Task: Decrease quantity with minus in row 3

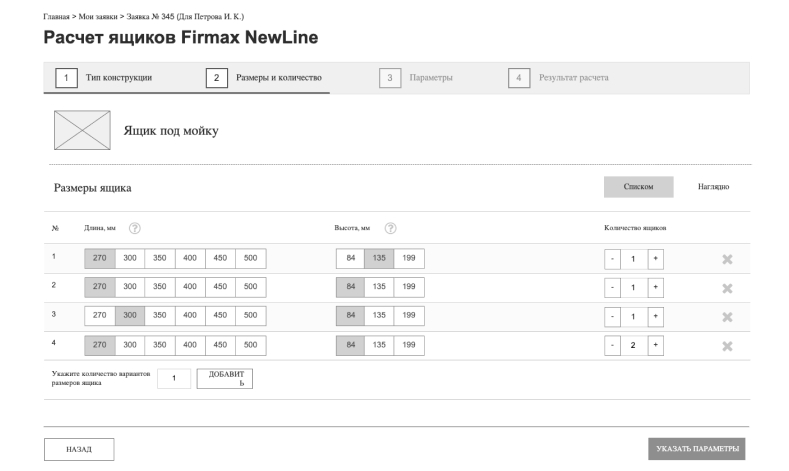Action: coord(612,317)
